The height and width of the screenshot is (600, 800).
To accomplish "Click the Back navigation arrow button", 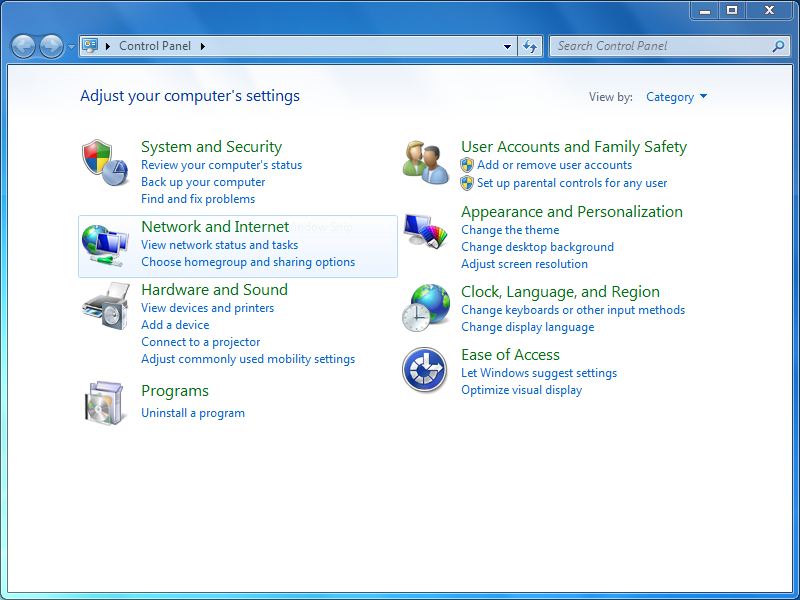I will 23,46.
